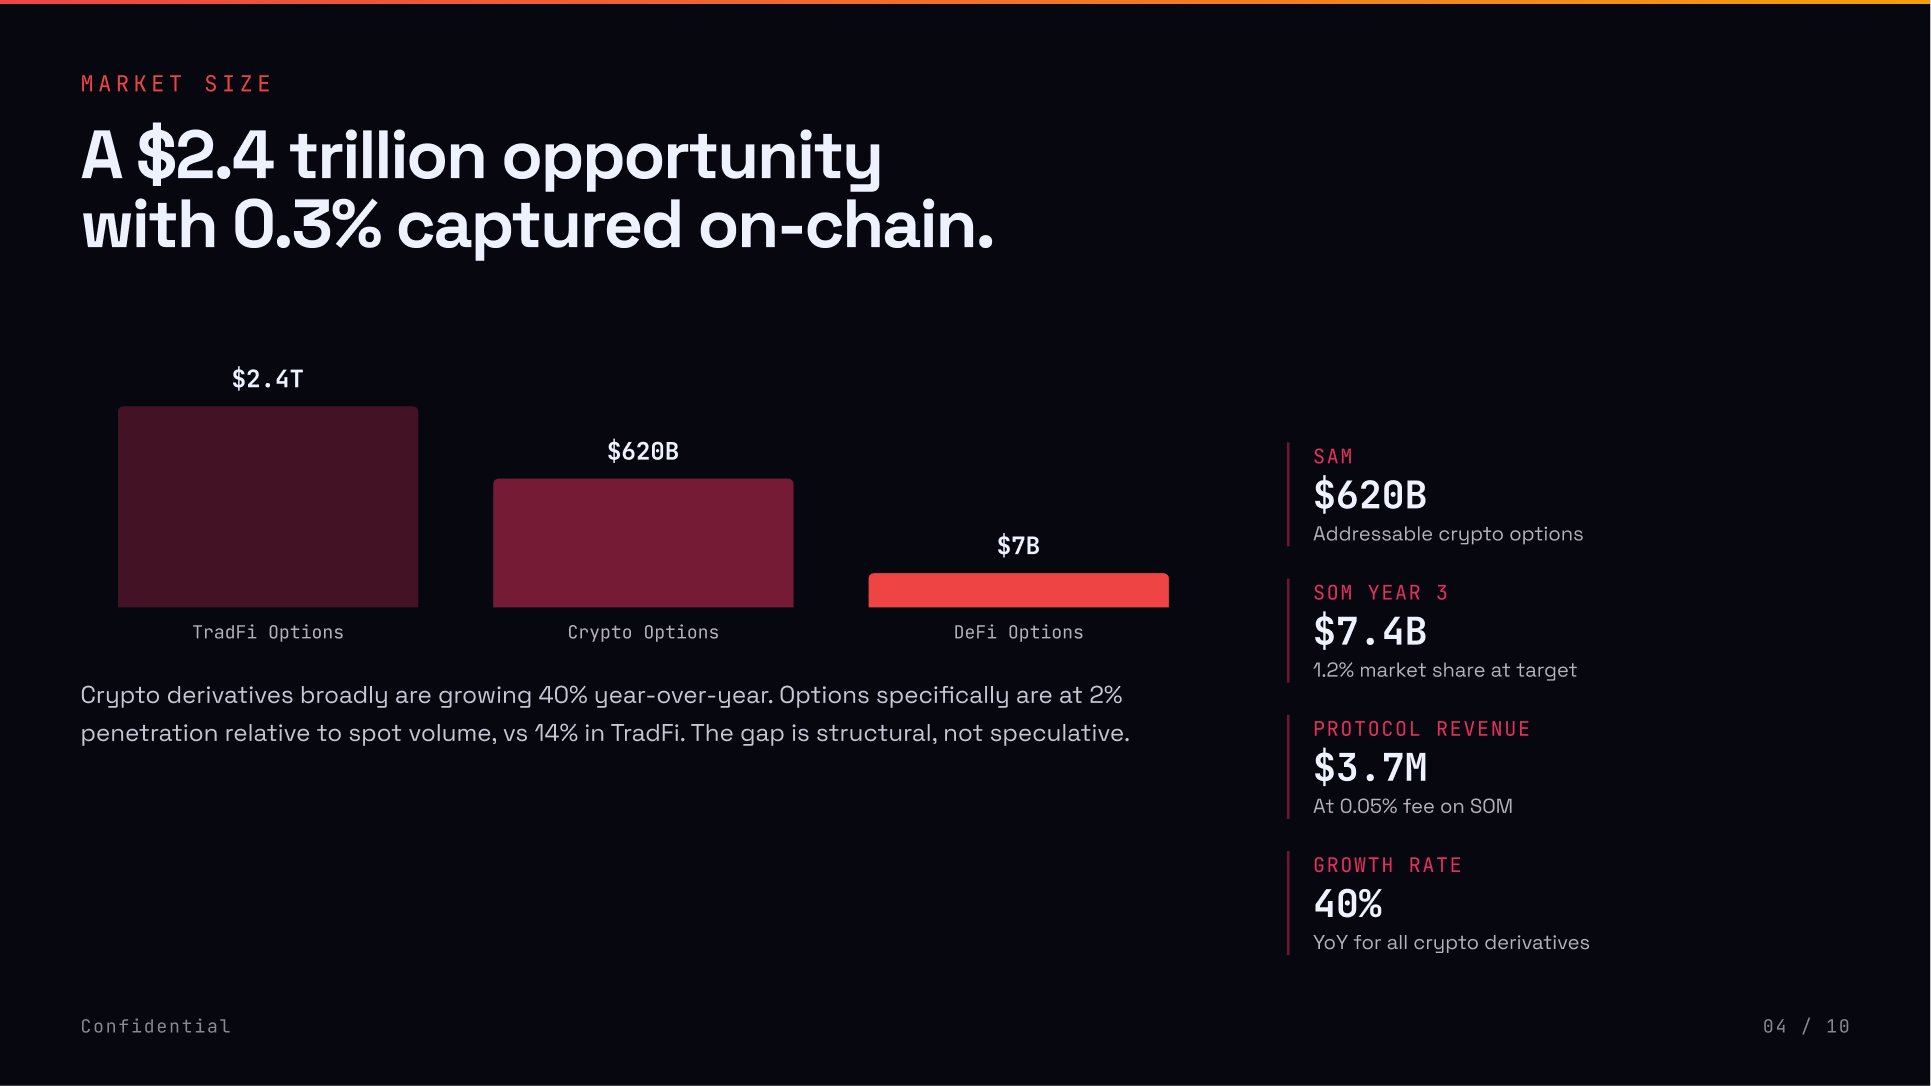
Task: Click the 40% growth rate figure
Action: pyautogui.click(x=1348, y=904)
